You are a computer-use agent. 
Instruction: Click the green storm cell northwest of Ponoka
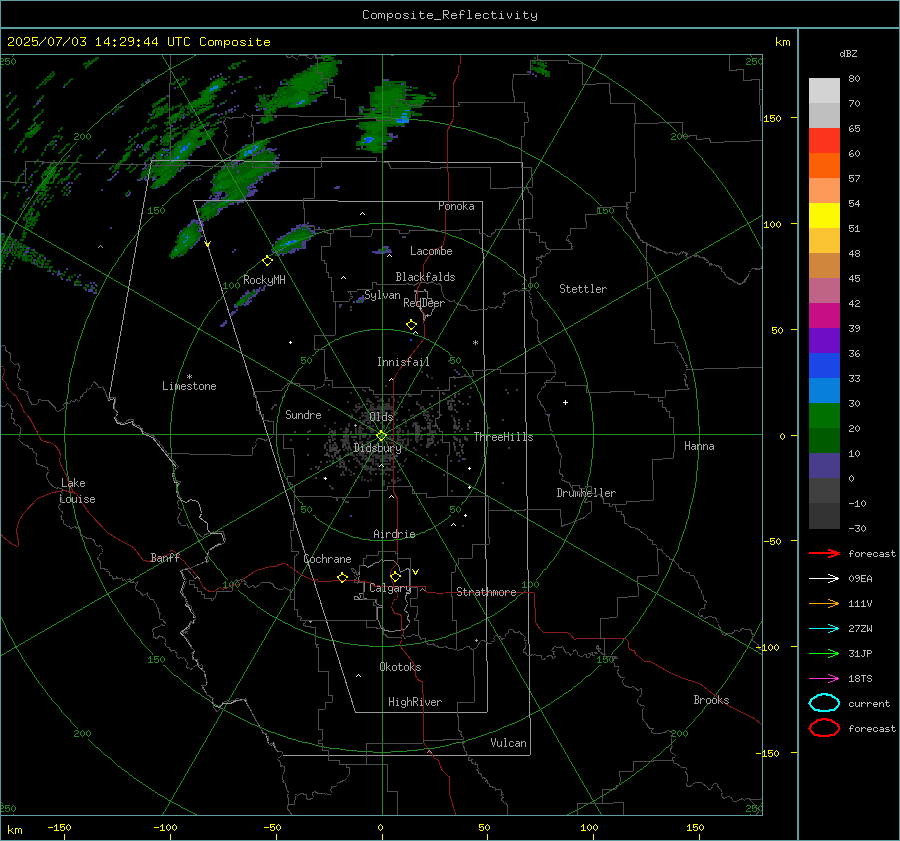point(386,116)
